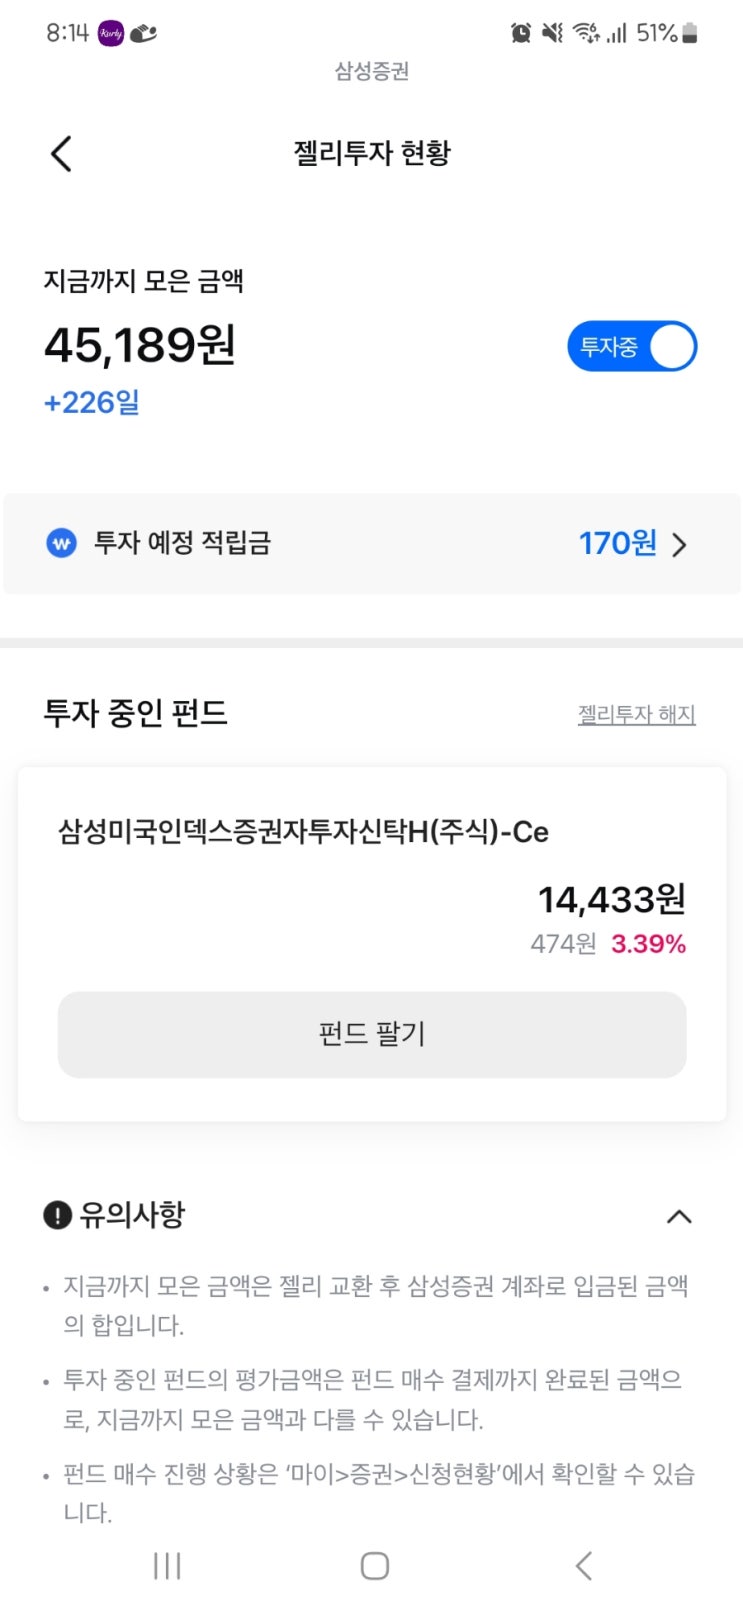Tap the Kurly notification icon

110,33
